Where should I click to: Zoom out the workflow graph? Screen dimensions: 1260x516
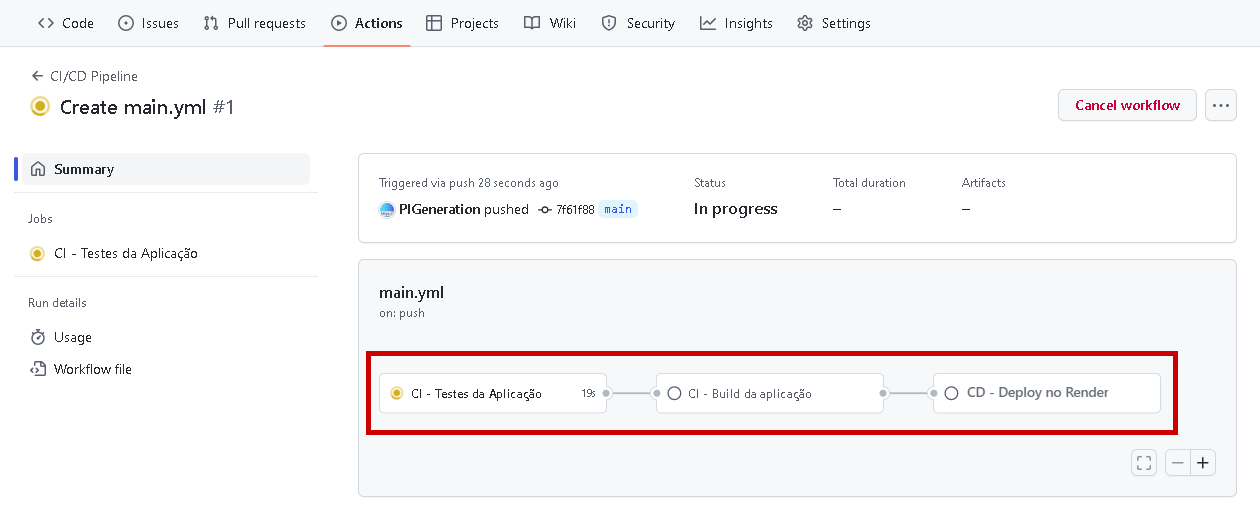[x=1178, y=463]
